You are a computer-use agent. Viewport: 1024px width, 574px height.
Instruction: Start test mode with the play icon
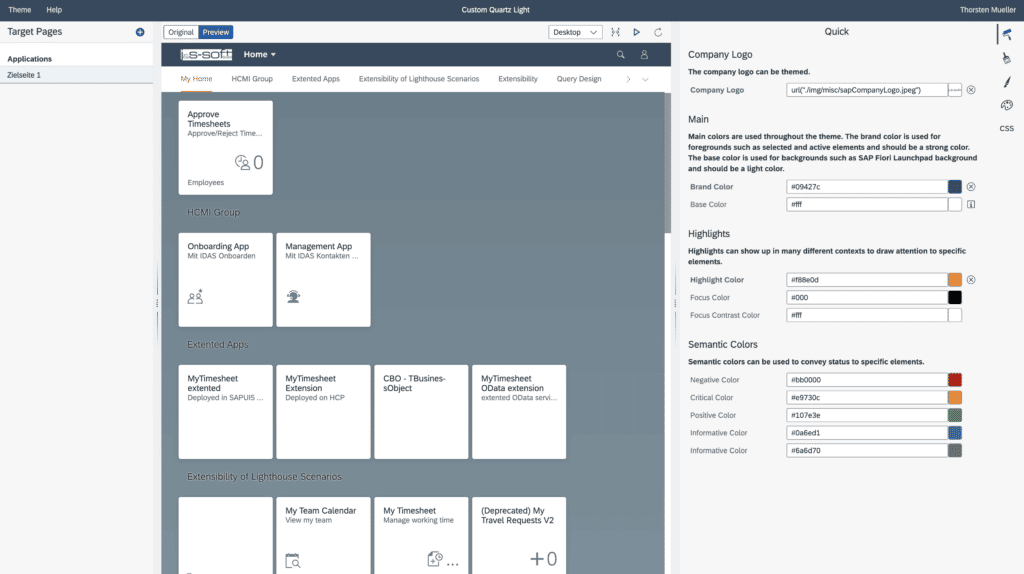tap(636, 32)
